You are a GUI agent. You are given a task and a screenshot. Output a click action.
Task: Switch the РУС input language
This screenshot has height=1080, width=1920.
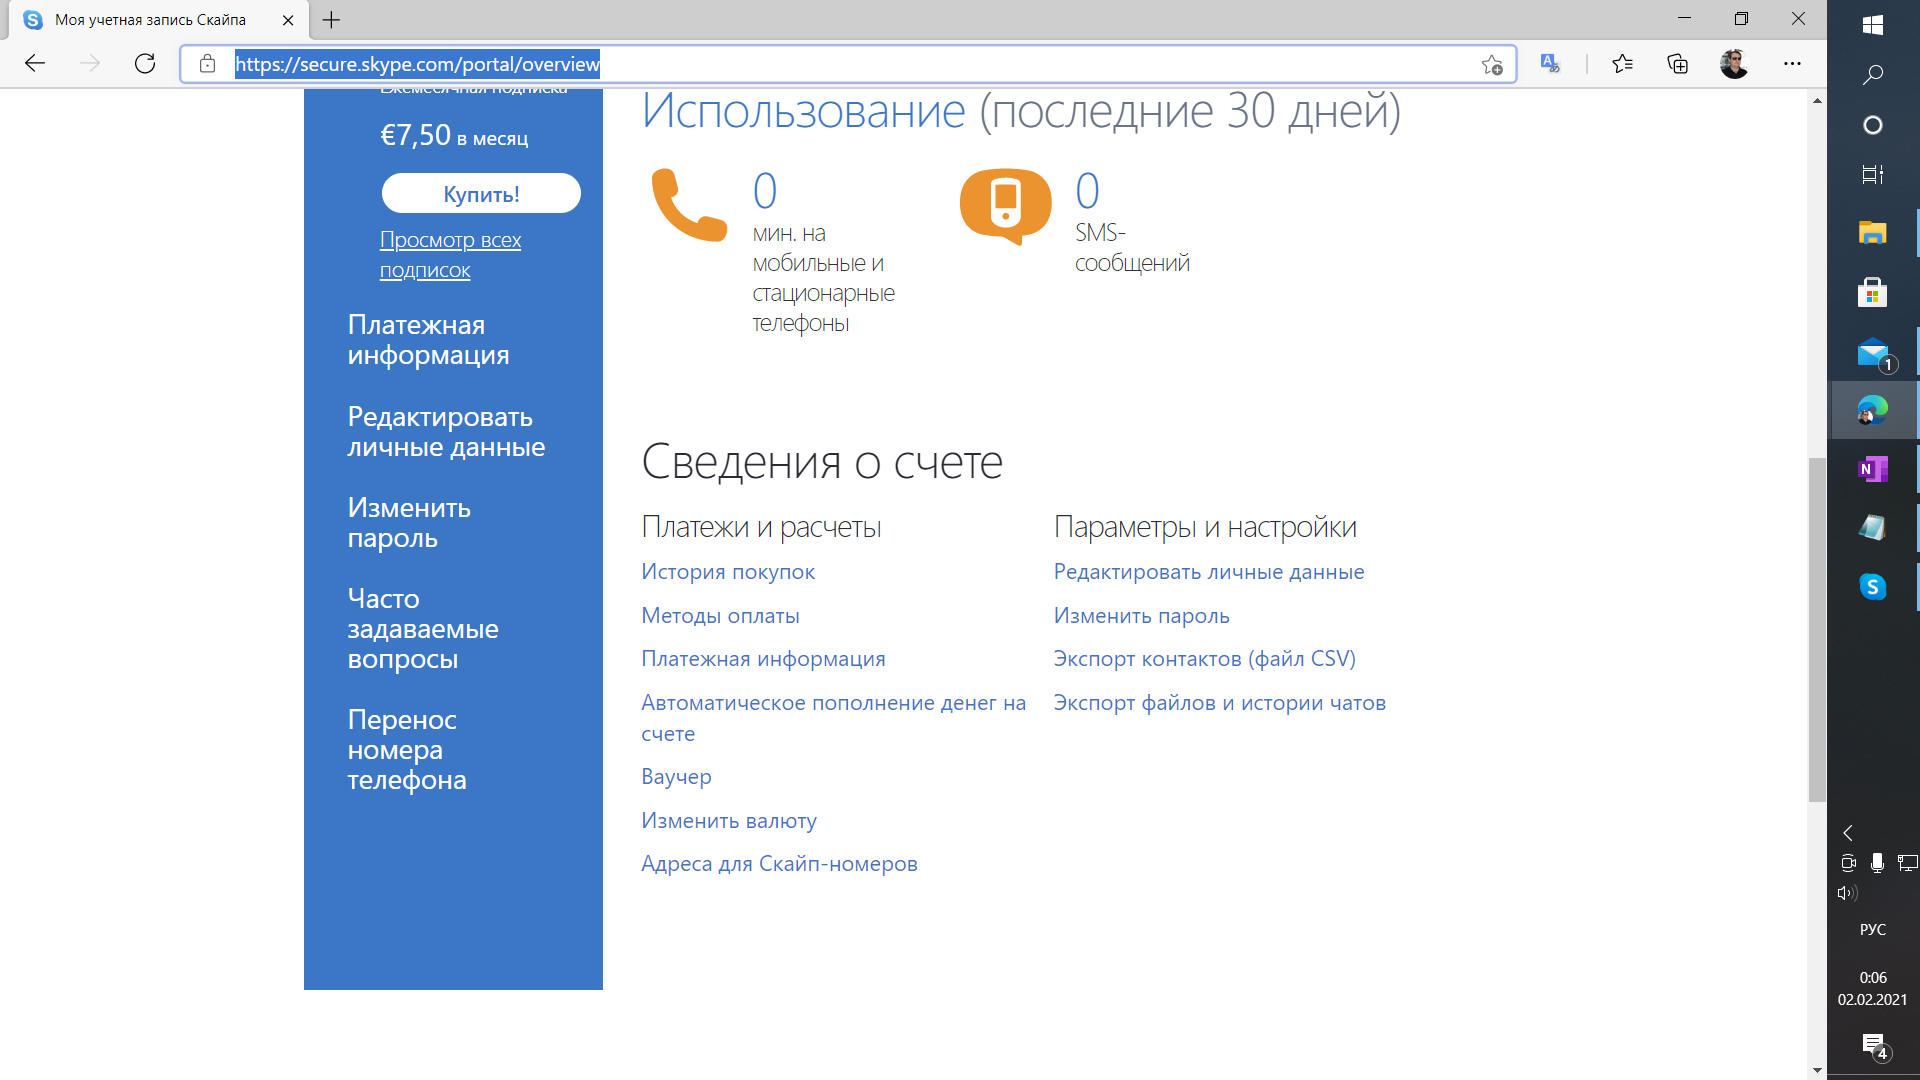click(x=1873, y=929)
